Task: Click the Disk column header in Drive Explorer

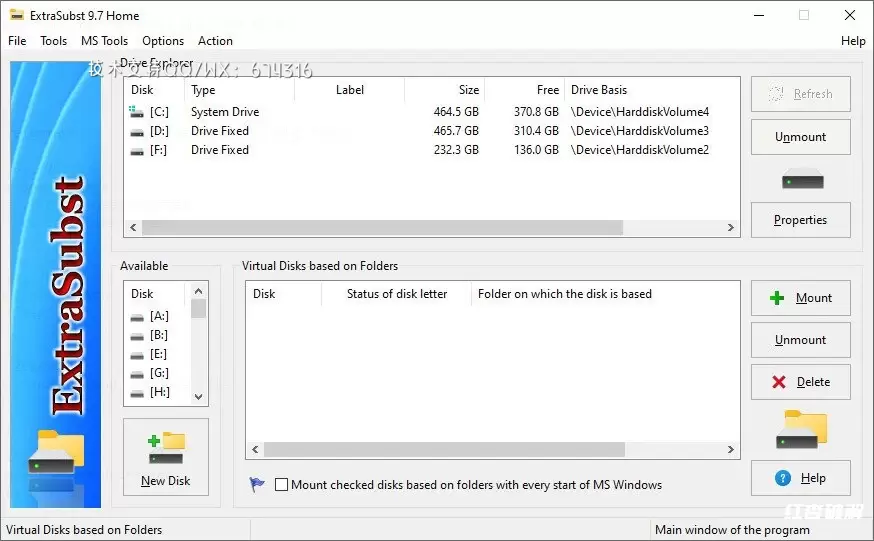Action: 154,90
